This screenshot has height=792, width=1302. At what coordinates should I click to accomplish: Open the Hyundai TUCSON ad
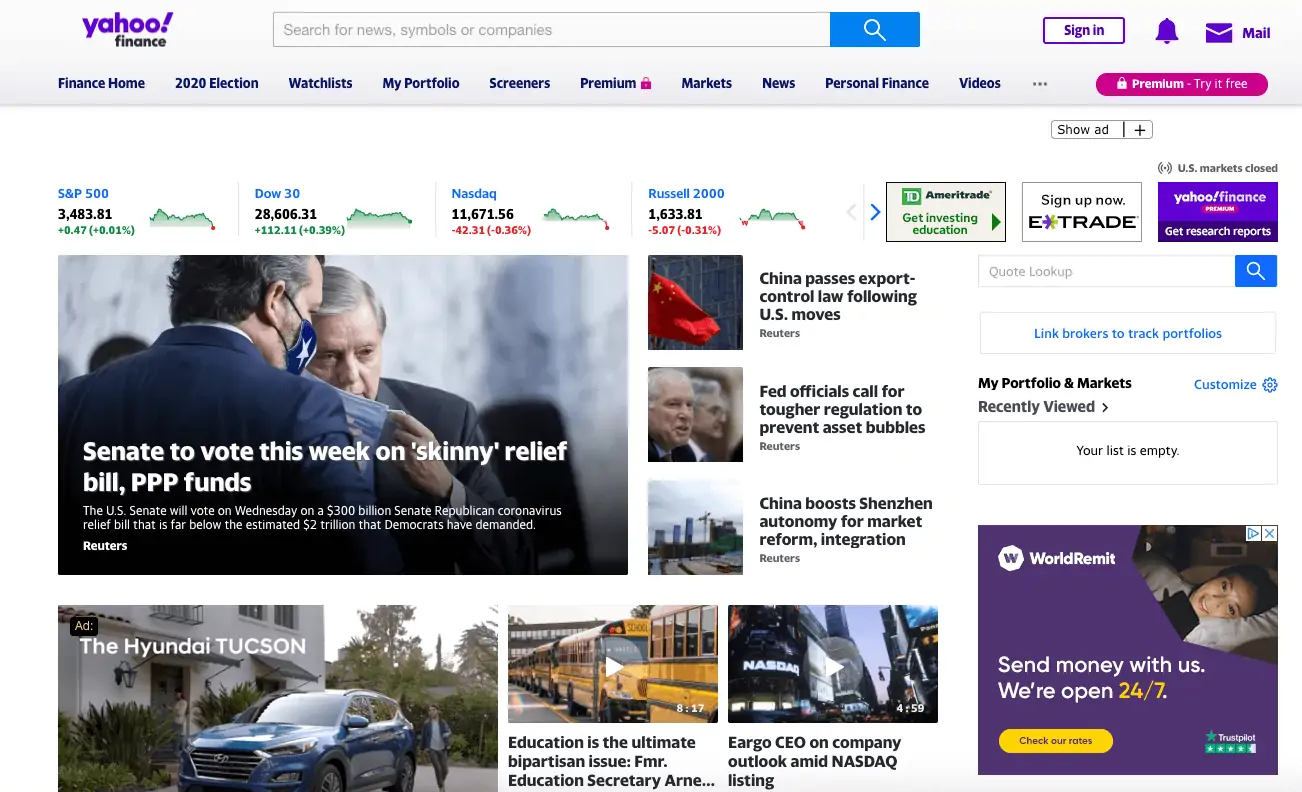coord(277,698)
